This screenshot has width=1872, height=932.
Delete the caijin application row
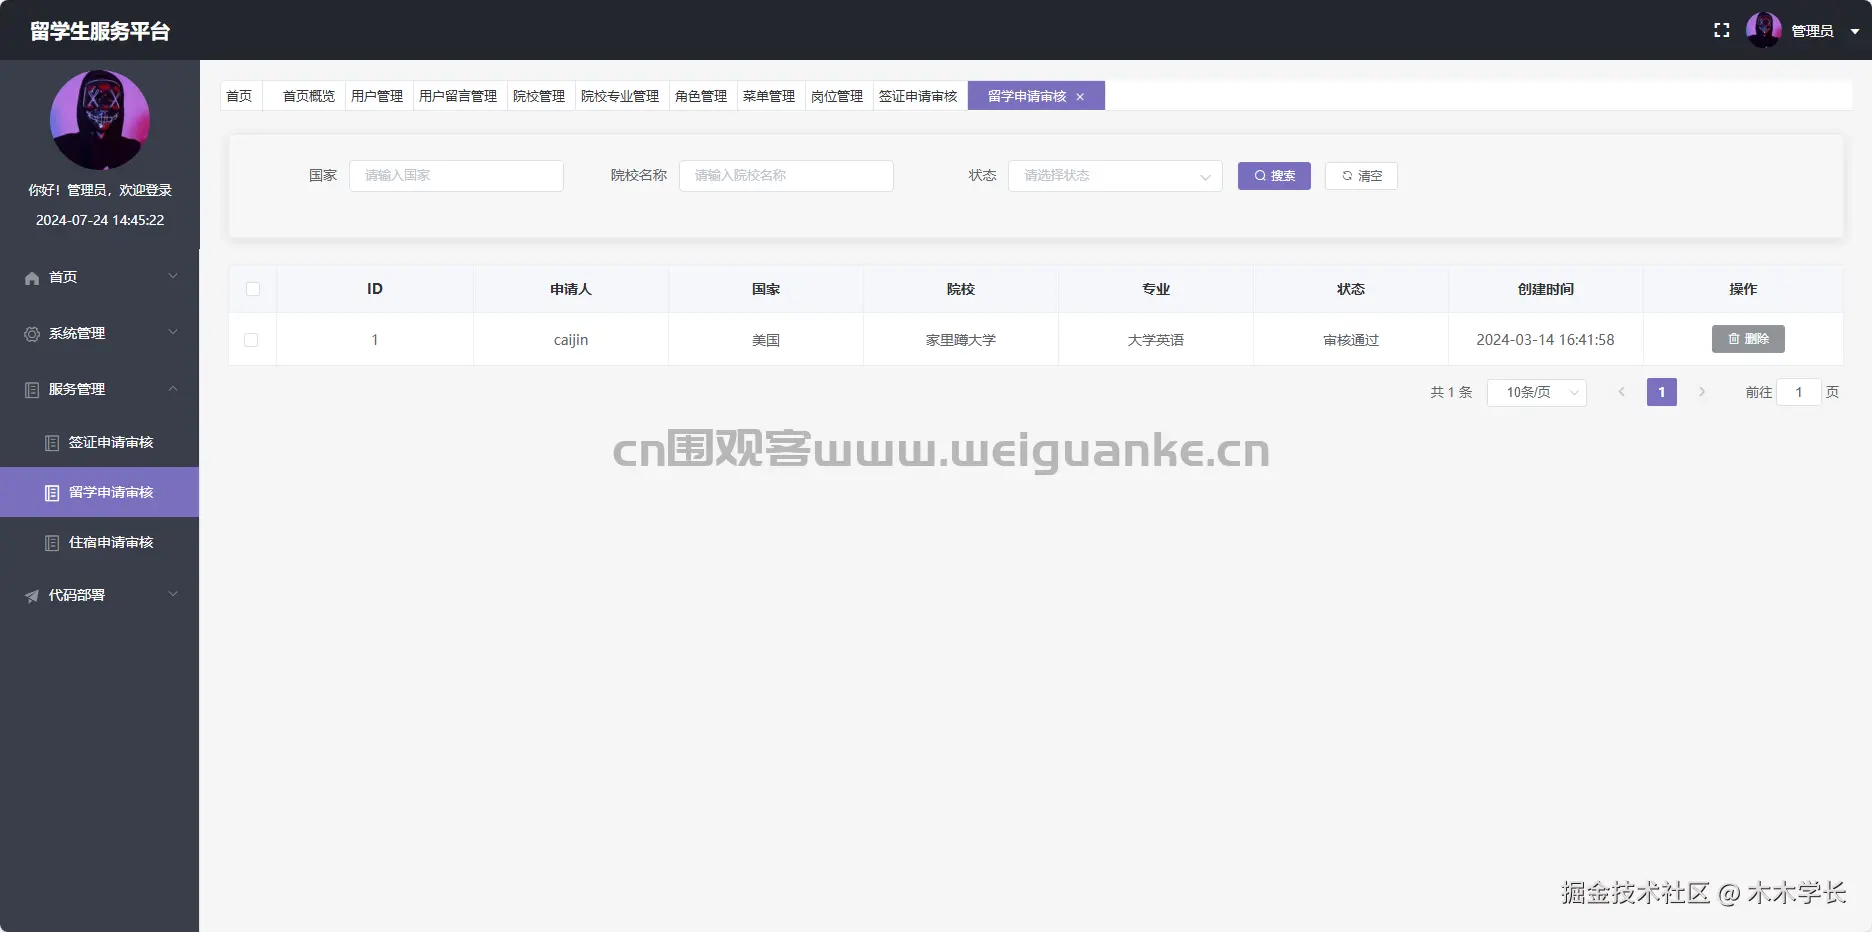point(1748,339)
